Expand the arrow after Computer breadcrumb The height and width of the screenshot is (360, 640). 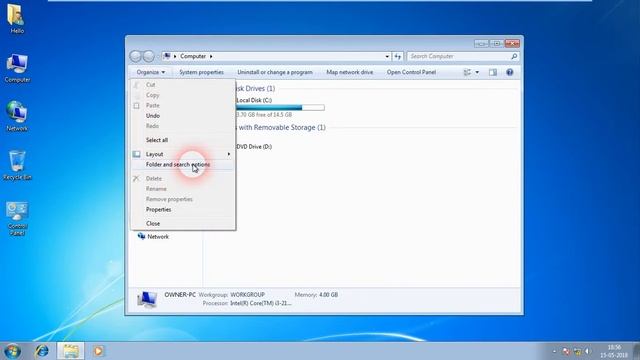point(211,56)
